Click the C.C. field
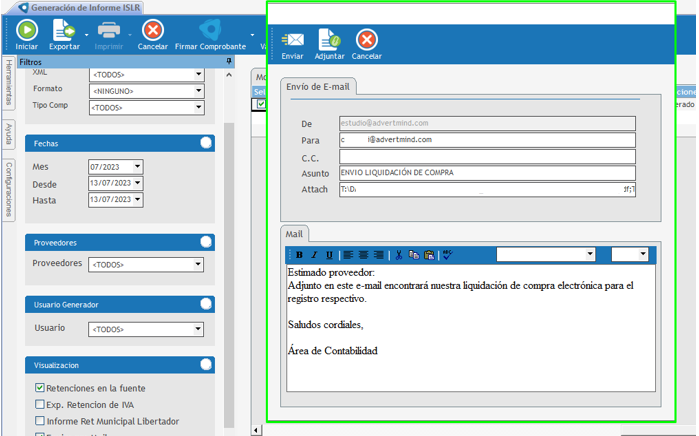The height and width of the screenshot is (436, 699). click(487, 157)
